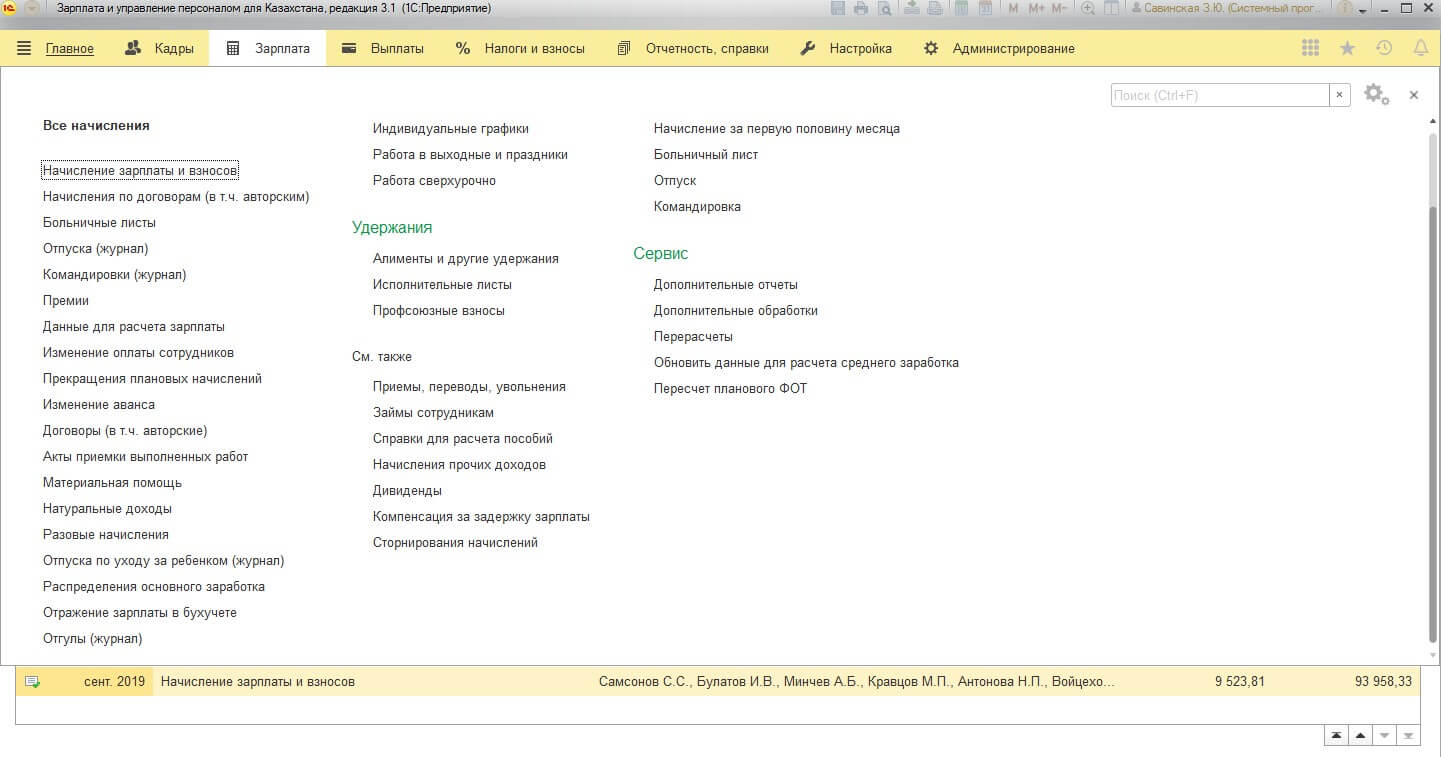Open print preview magnifier icon
The height and width of the screenshot is (757, 1441).
(884, 9)
